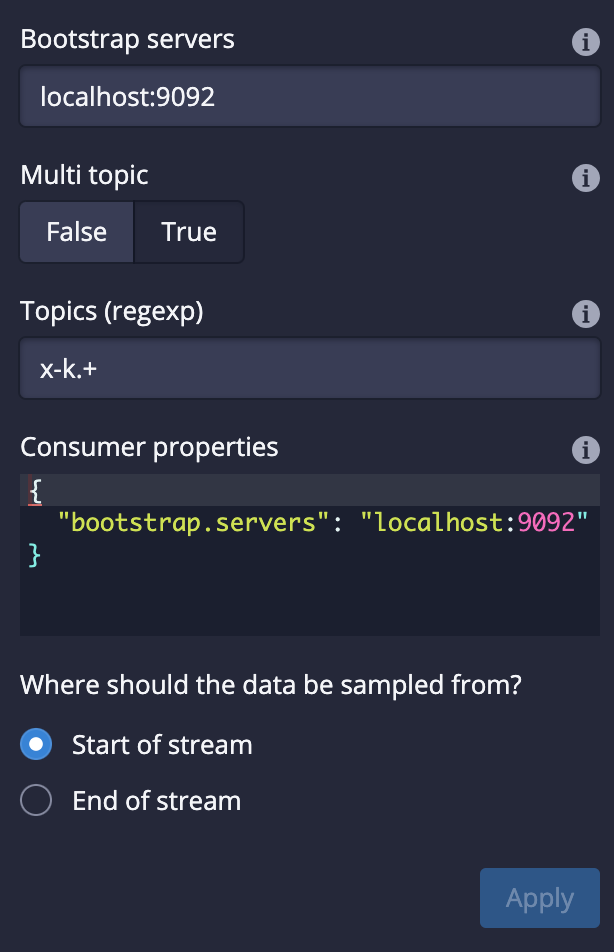Select the Start of stream radio button
This screenshot has height=952, width=614.
(x=37, y=745)
